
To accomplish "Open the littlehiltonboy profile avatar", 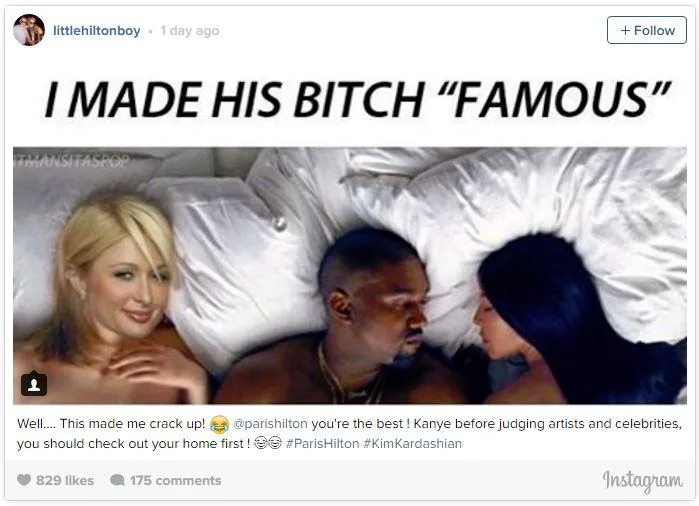I will click(29, 30).
